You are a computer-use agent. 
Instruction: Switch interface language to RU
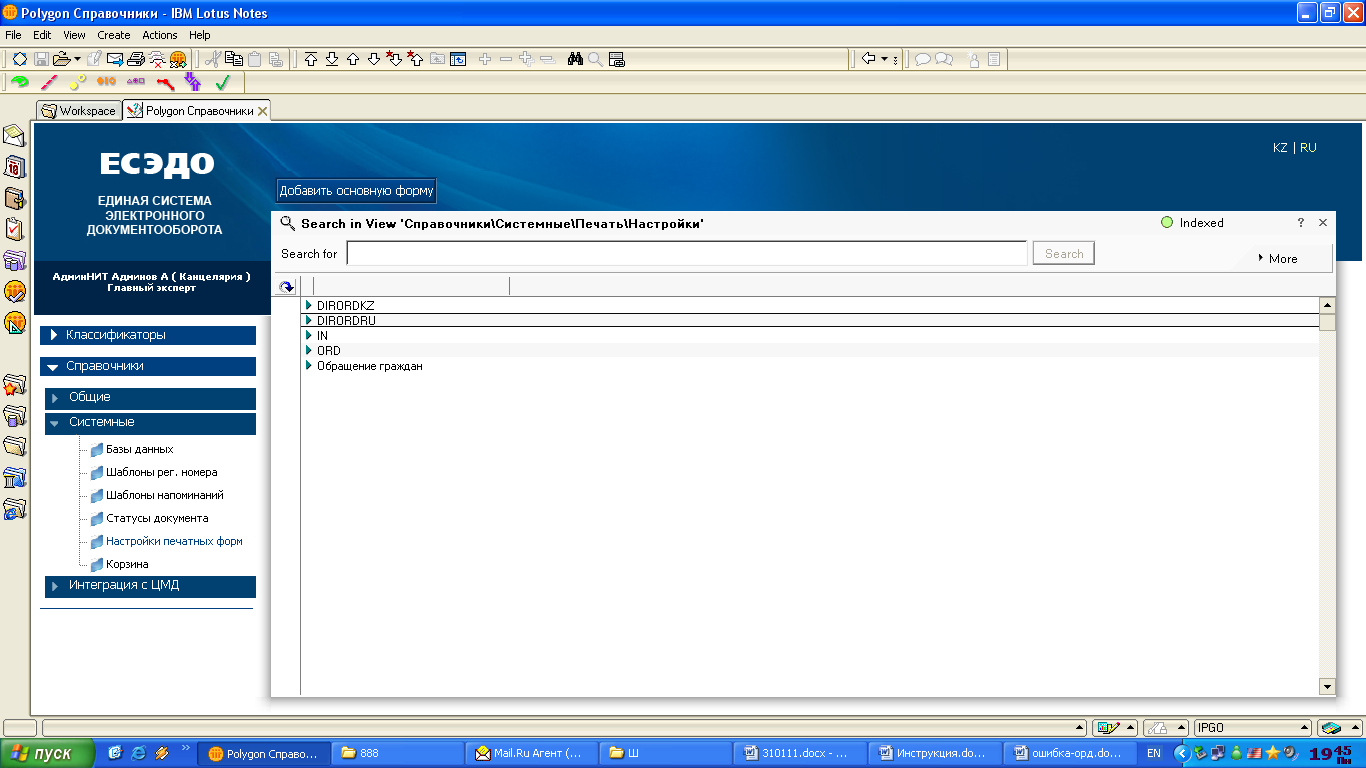pos(1308,147)
